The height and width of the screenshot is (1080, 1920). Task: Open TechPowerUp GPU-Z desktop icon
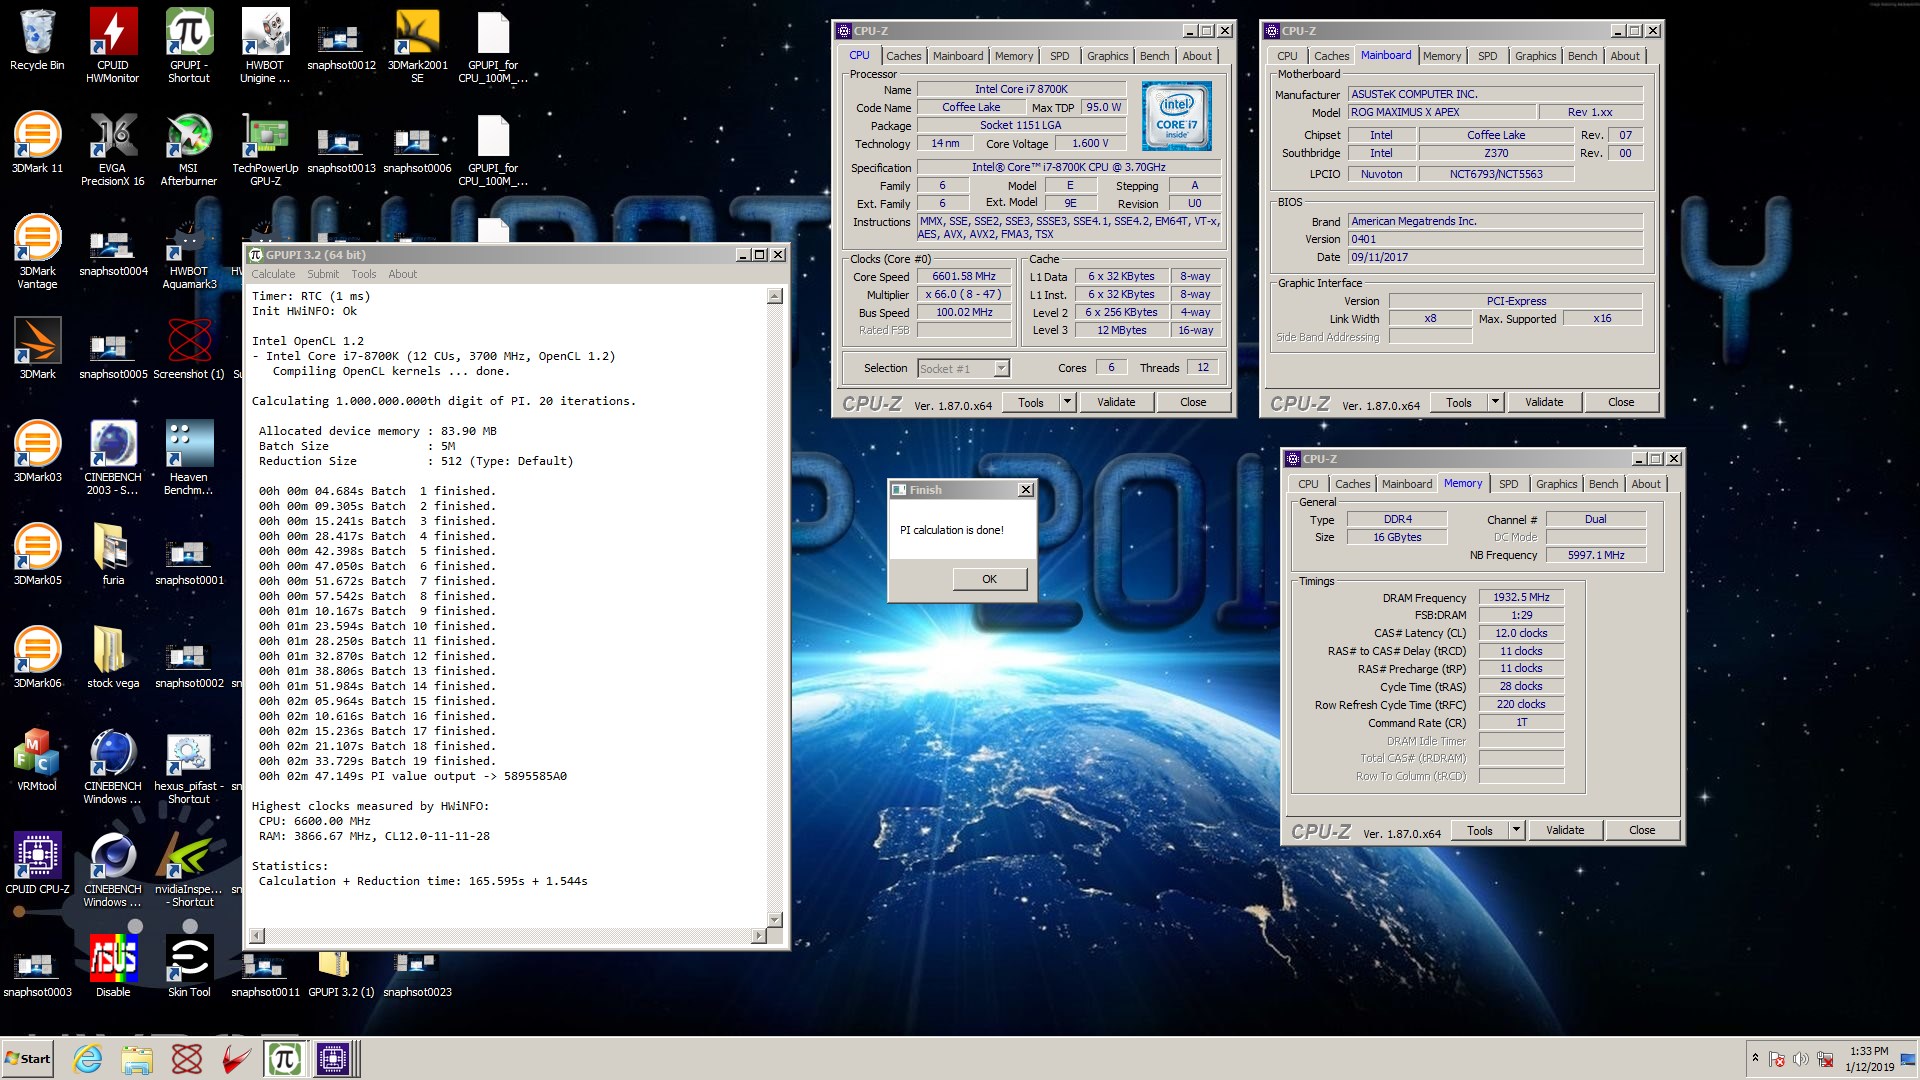click(265, 149)
